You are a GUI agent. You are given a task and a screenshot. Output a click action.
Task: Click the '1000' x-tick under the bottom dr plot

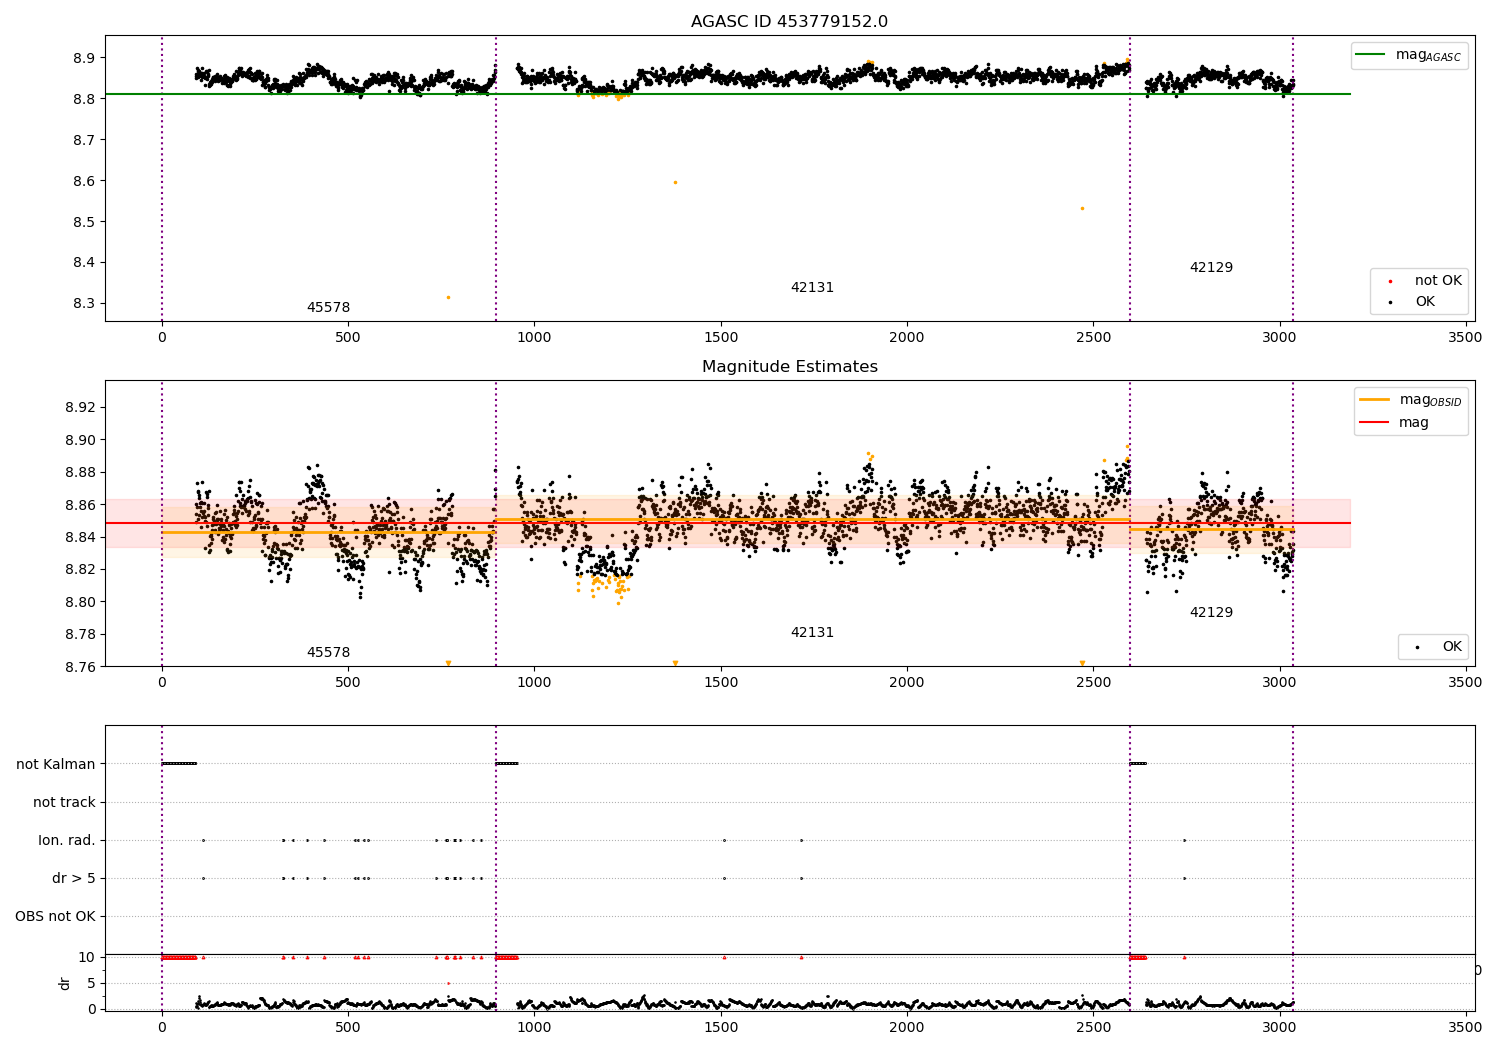click(x=534, y=1028)
